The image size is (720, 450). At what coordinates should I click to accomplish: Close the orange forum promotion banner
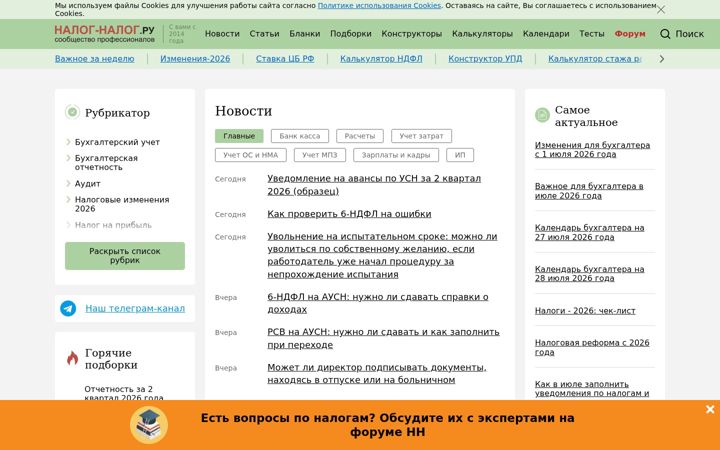tap(710, 409)
